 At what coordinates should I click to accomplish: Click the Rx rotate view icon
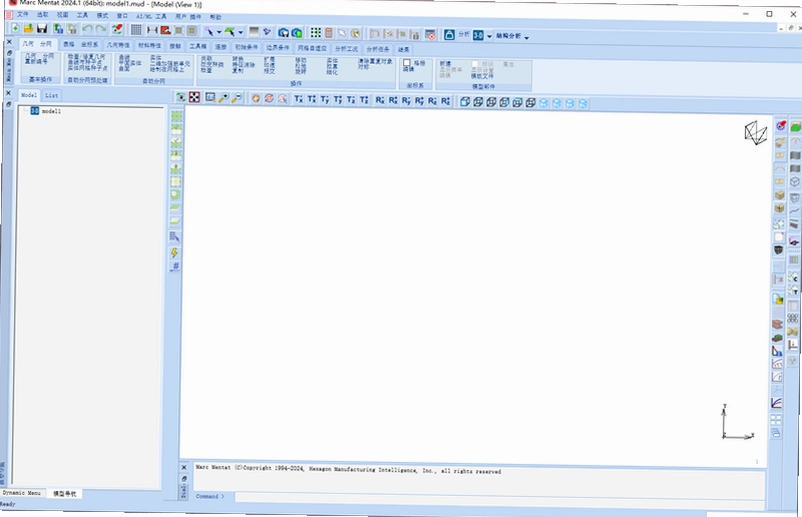click(x=380, y=100)
